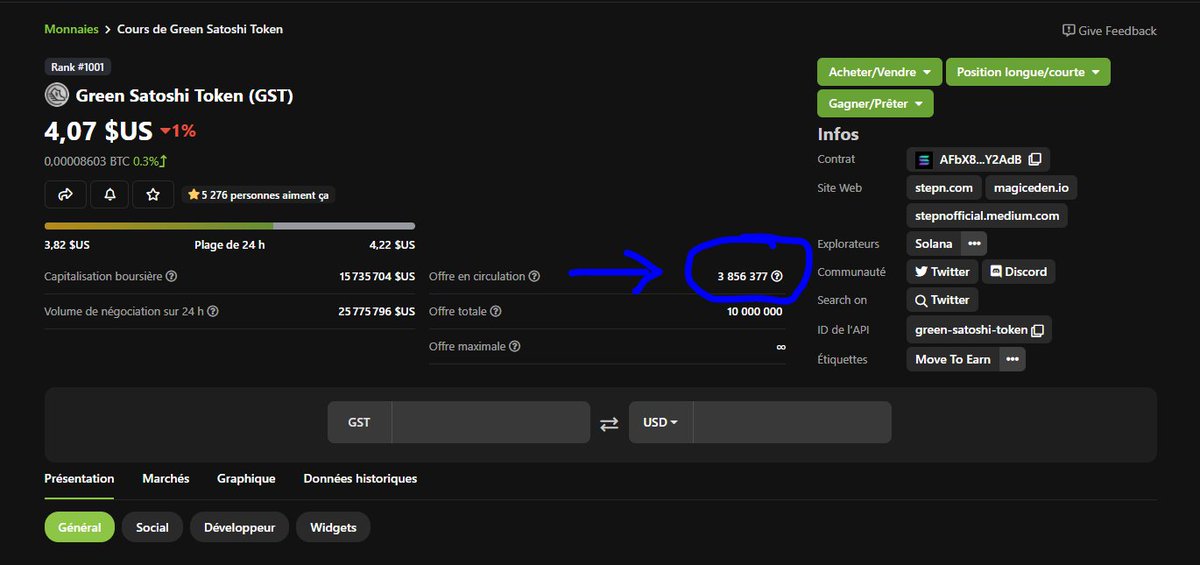
Task: Click the 4,07 $US price value
Action: [98, 131]
